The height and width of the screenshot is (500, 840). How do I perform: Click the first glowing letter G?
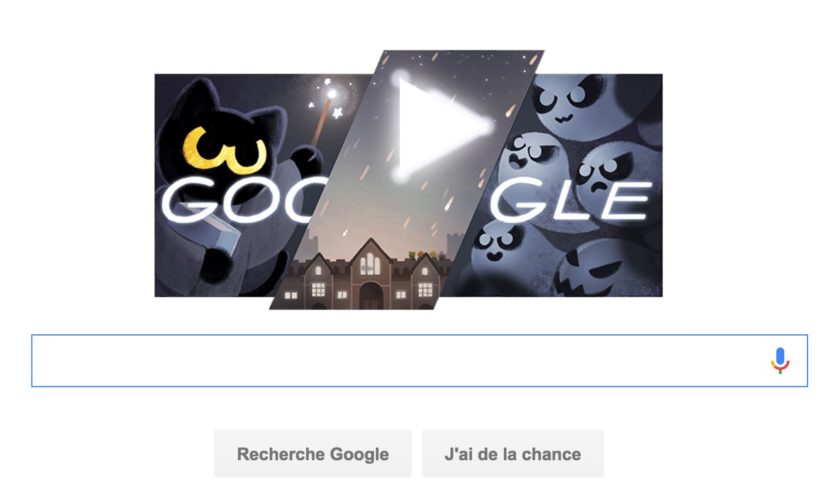click(189, 202)
